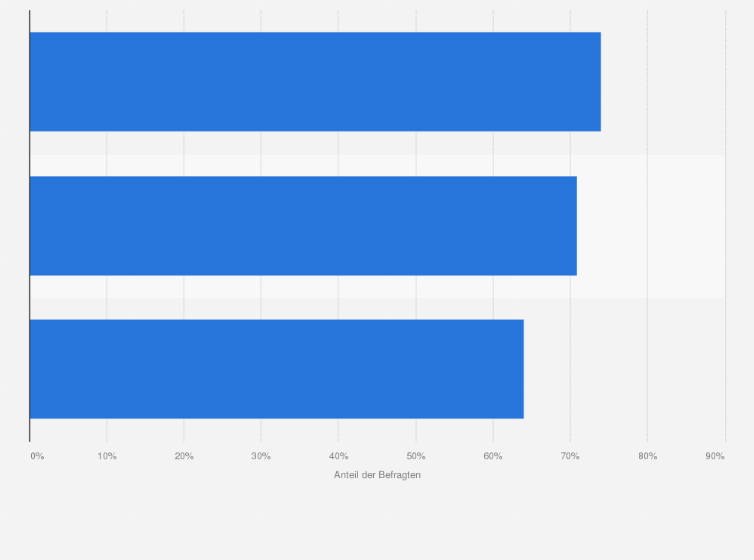754x560 pixels.
Task: Select the longest blue bar at the top
Action: (x=315, y=82)
